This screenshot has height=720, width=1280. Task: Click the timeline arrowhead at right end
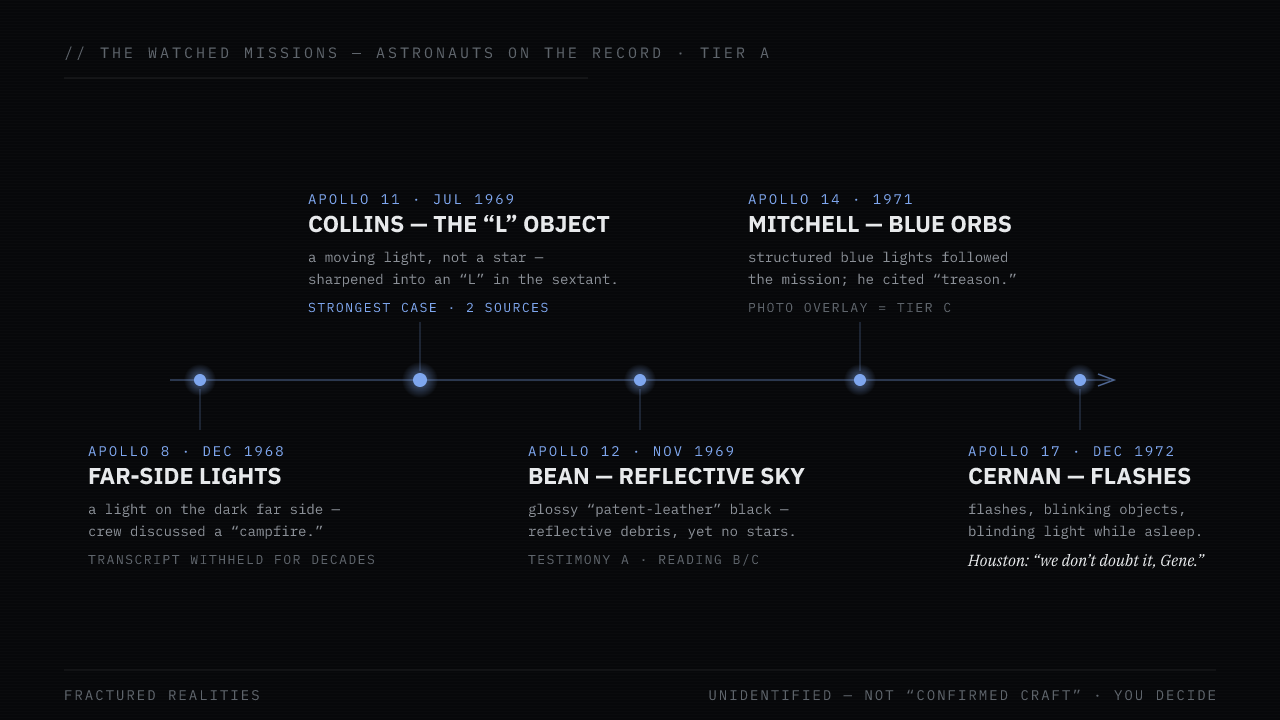pyautogui.click(x=1106, y=380)
